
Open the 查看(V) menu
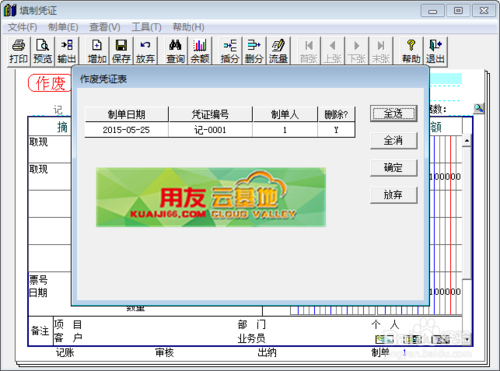(105, 27)
